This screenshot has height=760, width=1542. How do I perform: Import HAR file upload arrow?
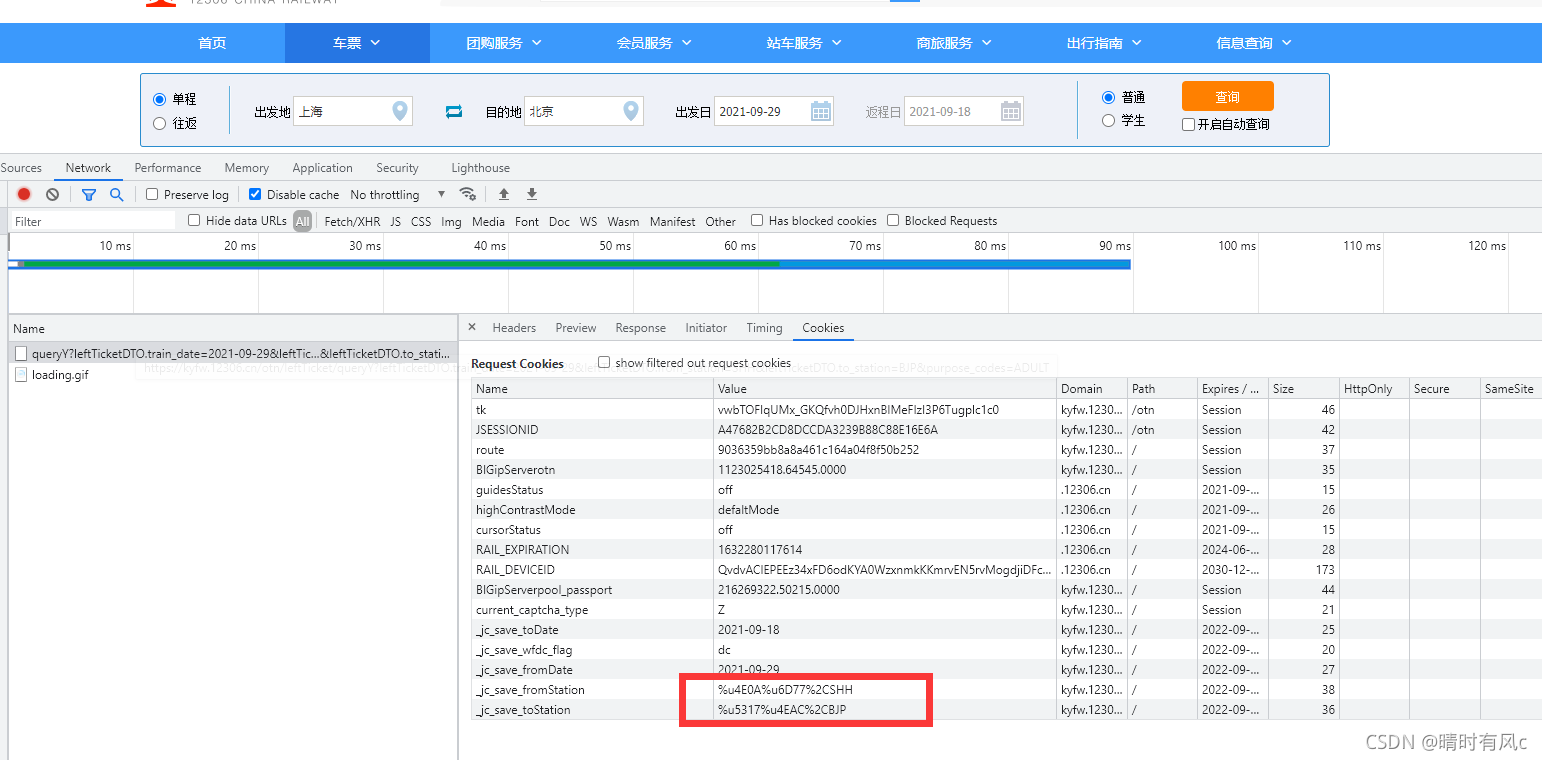504,194
